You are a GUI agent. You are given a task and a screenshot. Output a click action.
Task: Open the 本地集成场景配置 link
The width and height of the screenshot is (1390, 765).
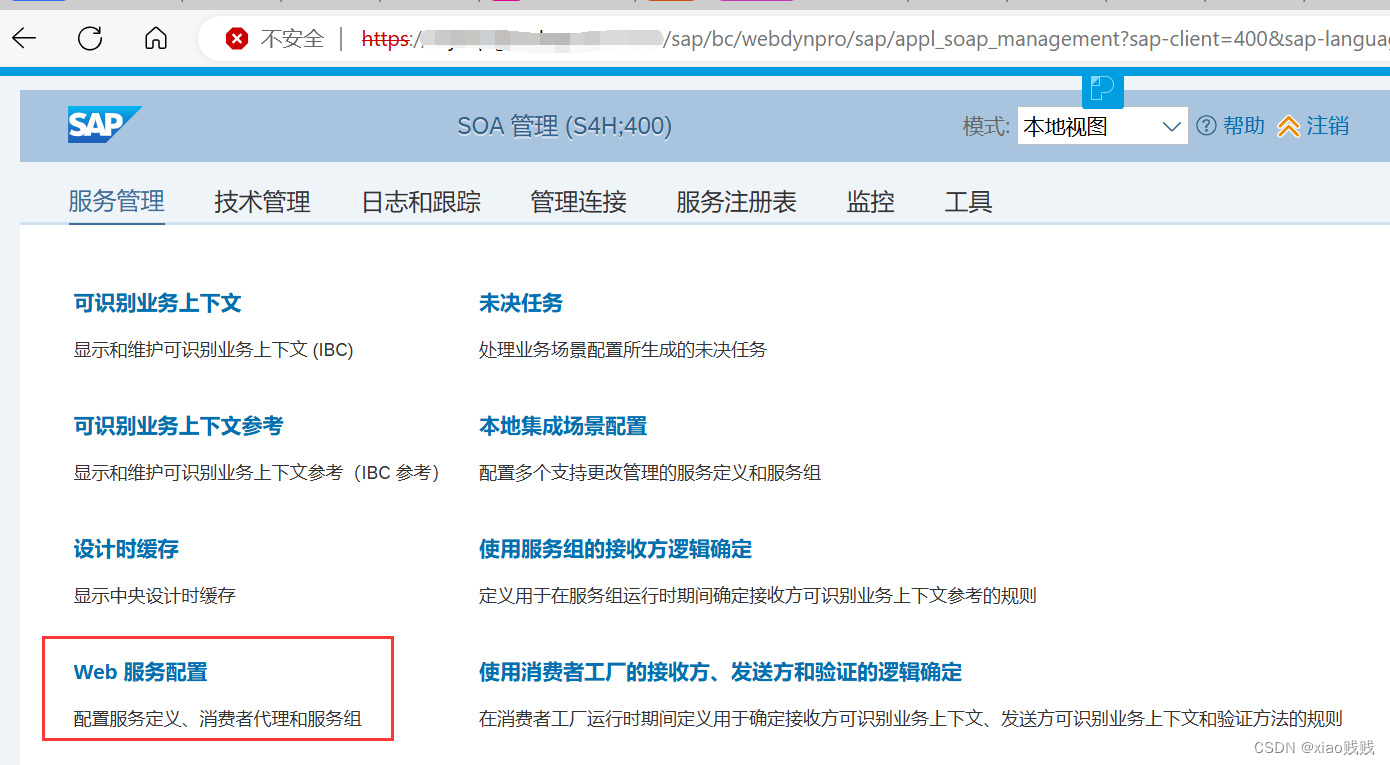click(563, 426)
